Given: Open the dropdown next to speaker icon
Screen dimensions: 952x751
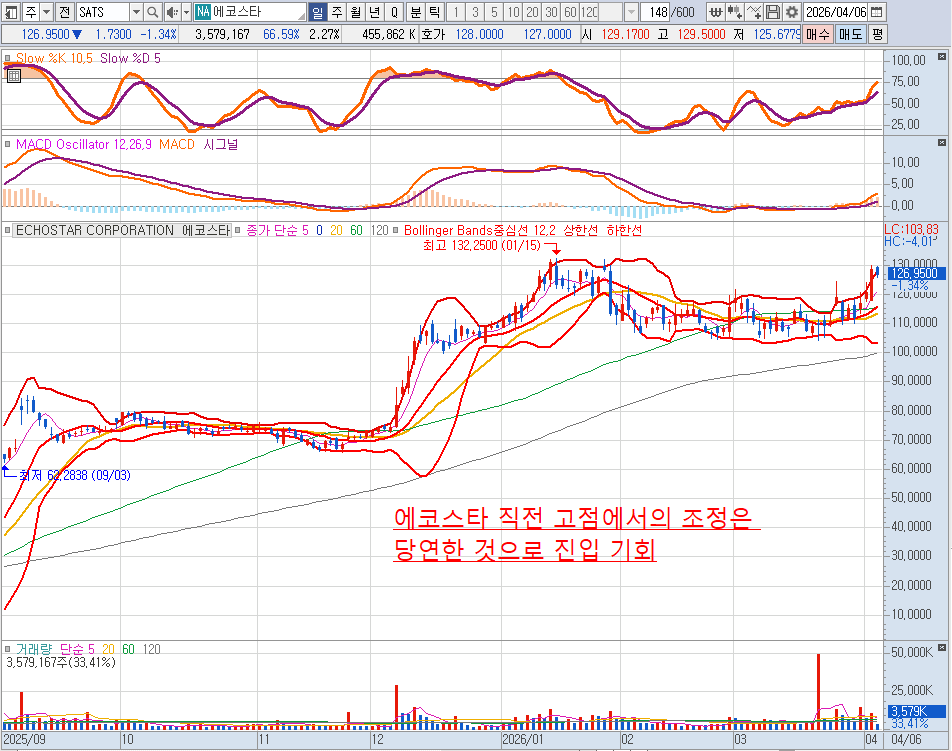Looking at the screenshot, I should click(184, 12).
